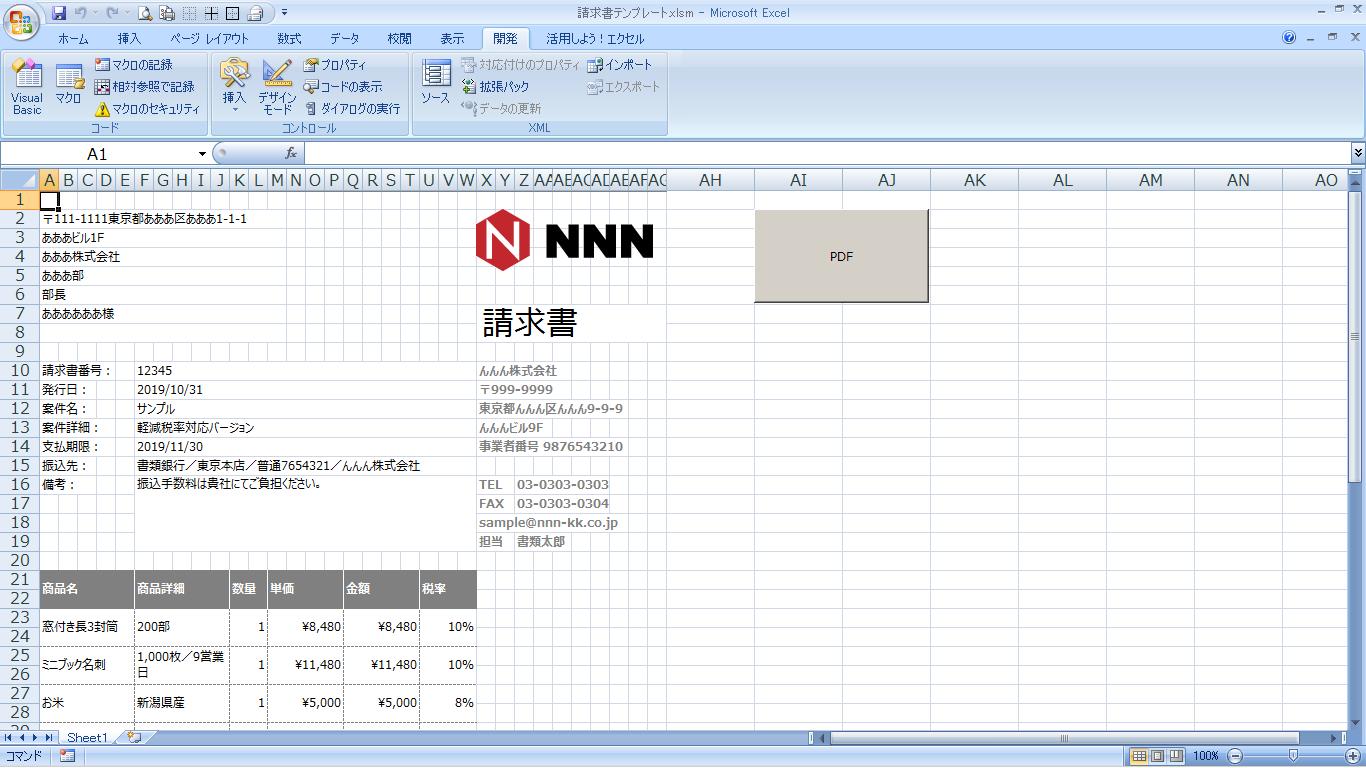Expand the 挿入 controls dropdown
1366x768 pixels.
coord(234,87)
